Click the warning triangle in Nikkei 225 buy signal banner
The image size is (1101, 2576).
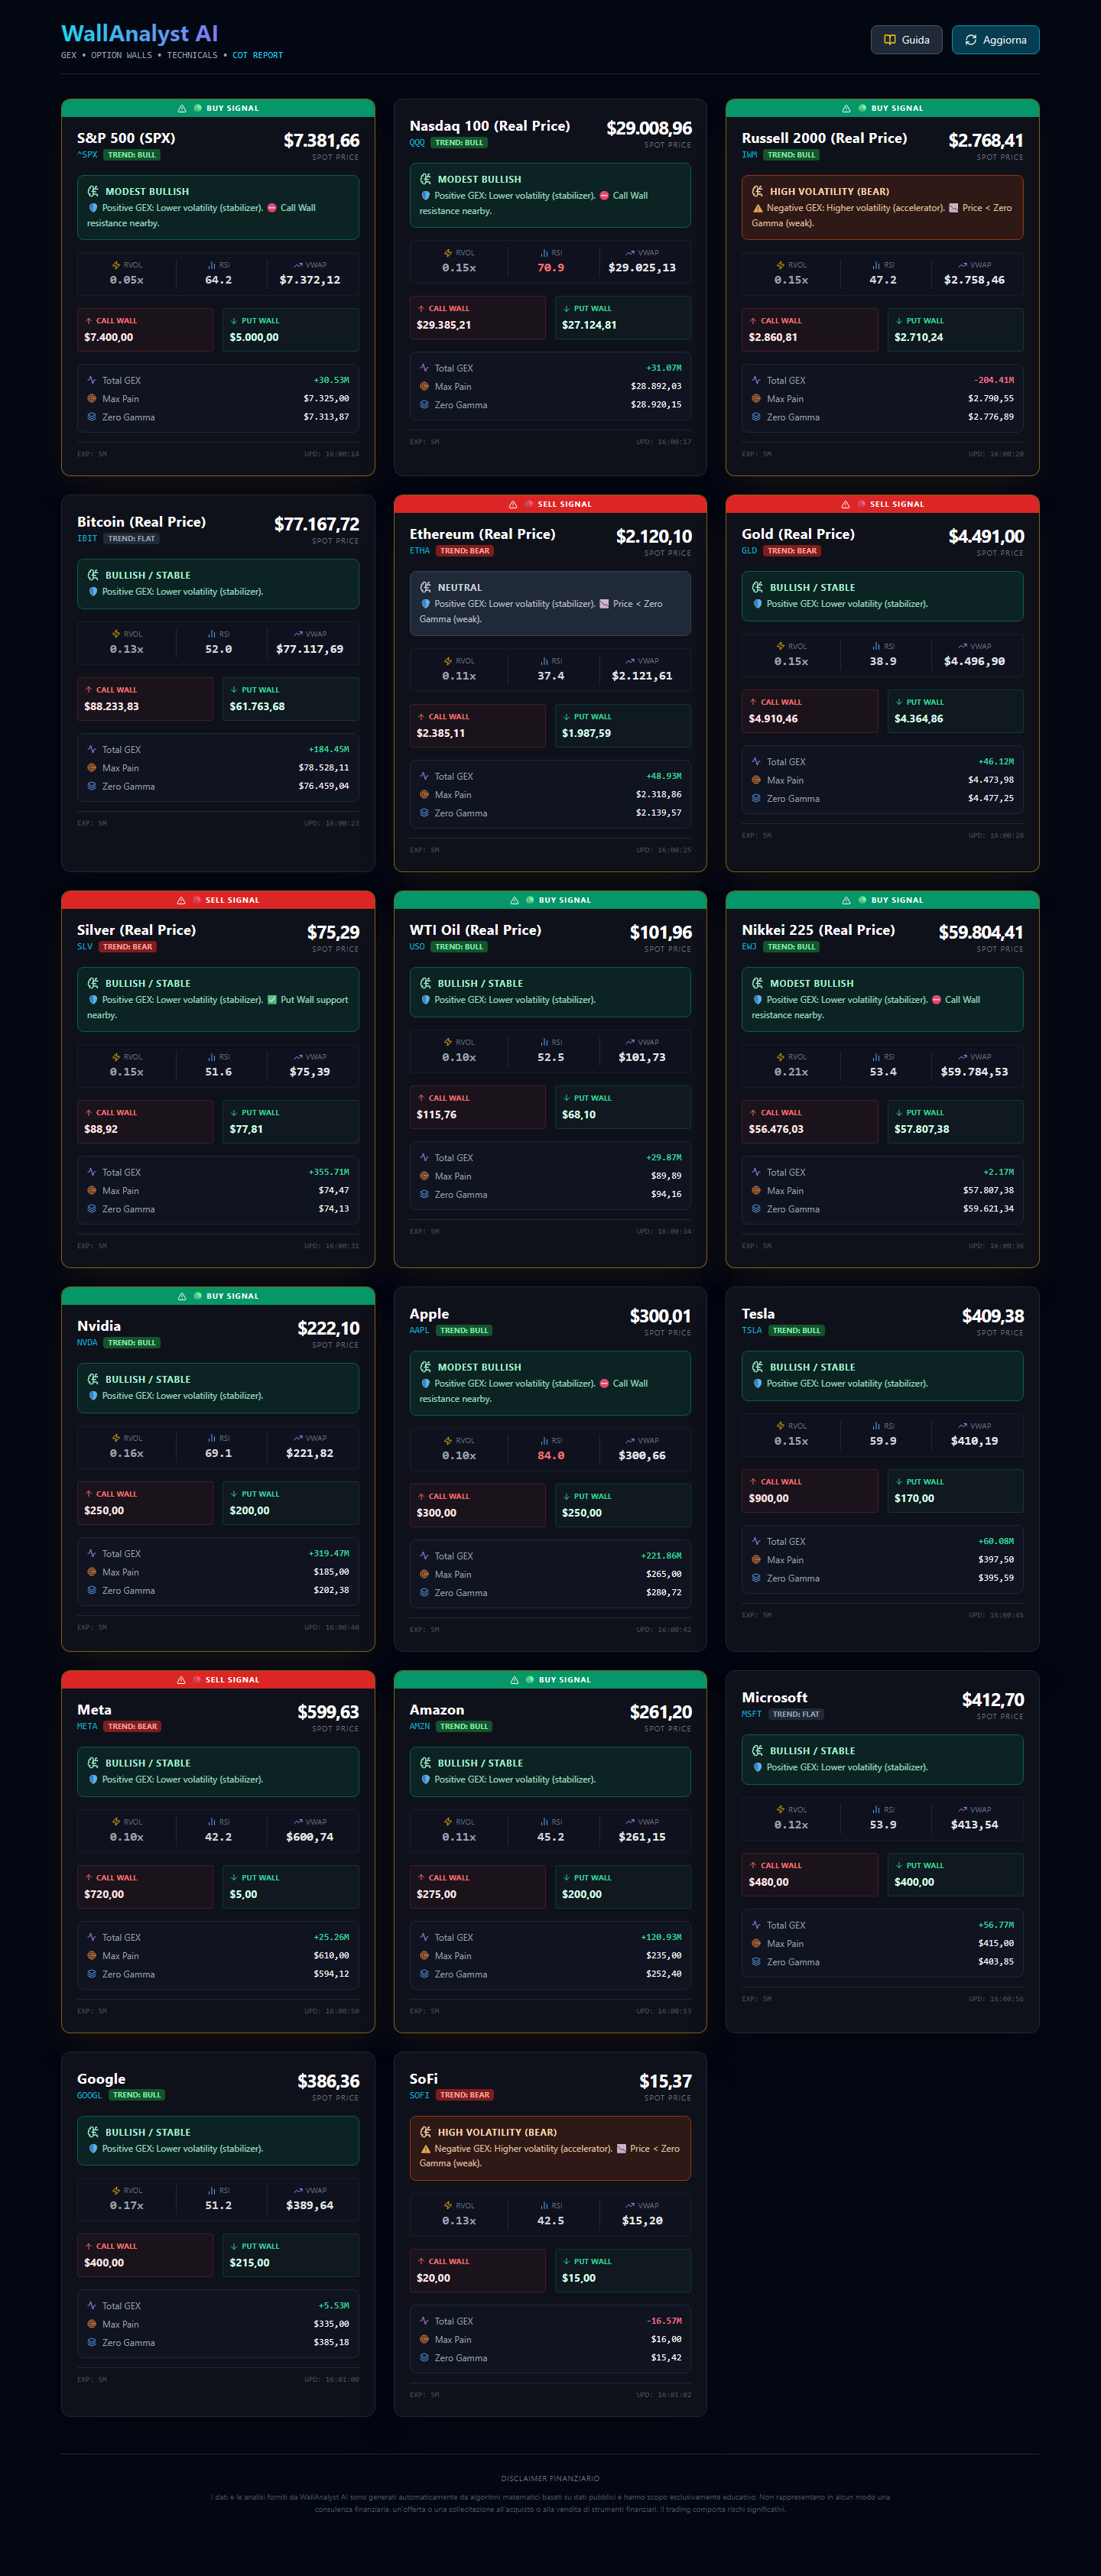click(x=846, y=901)
